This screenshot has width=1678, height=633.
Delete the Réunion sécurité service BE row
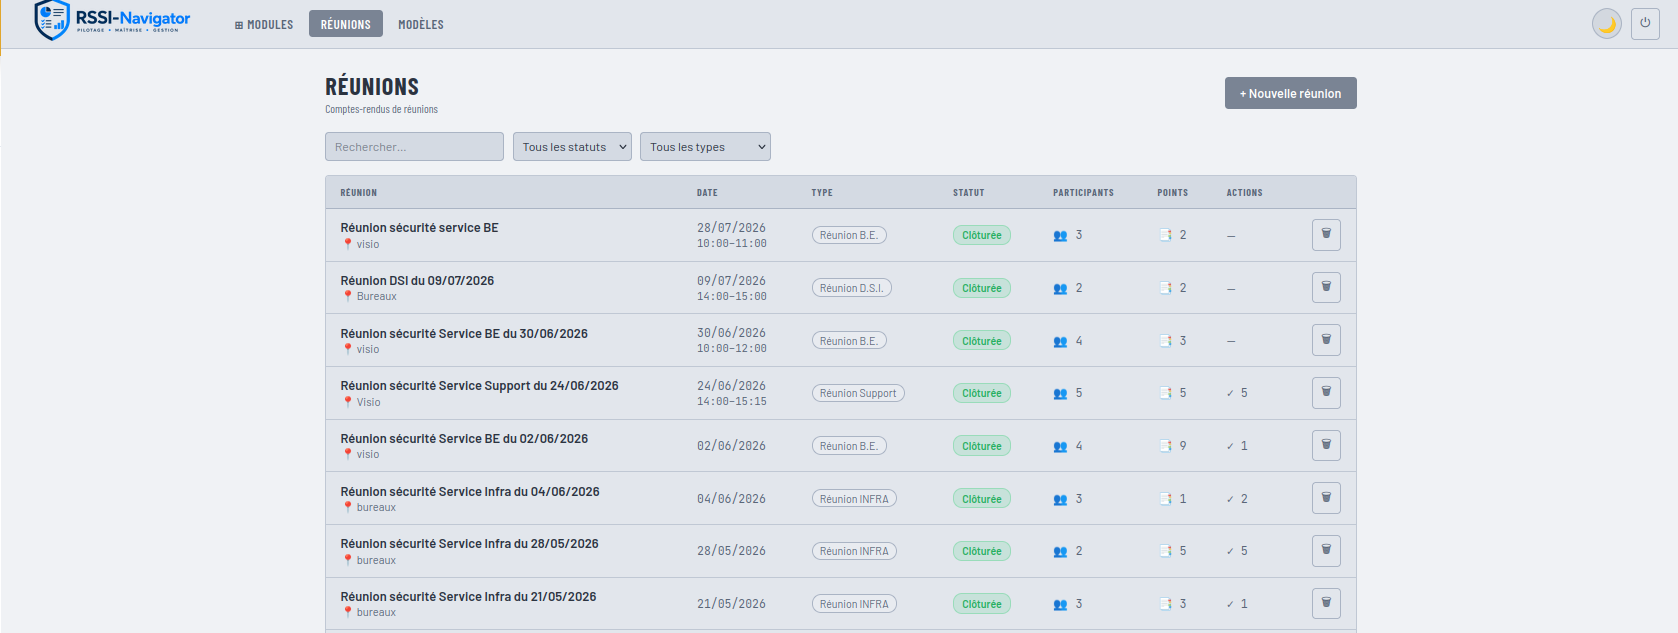pyautogui.click(x=1326, y=235)
